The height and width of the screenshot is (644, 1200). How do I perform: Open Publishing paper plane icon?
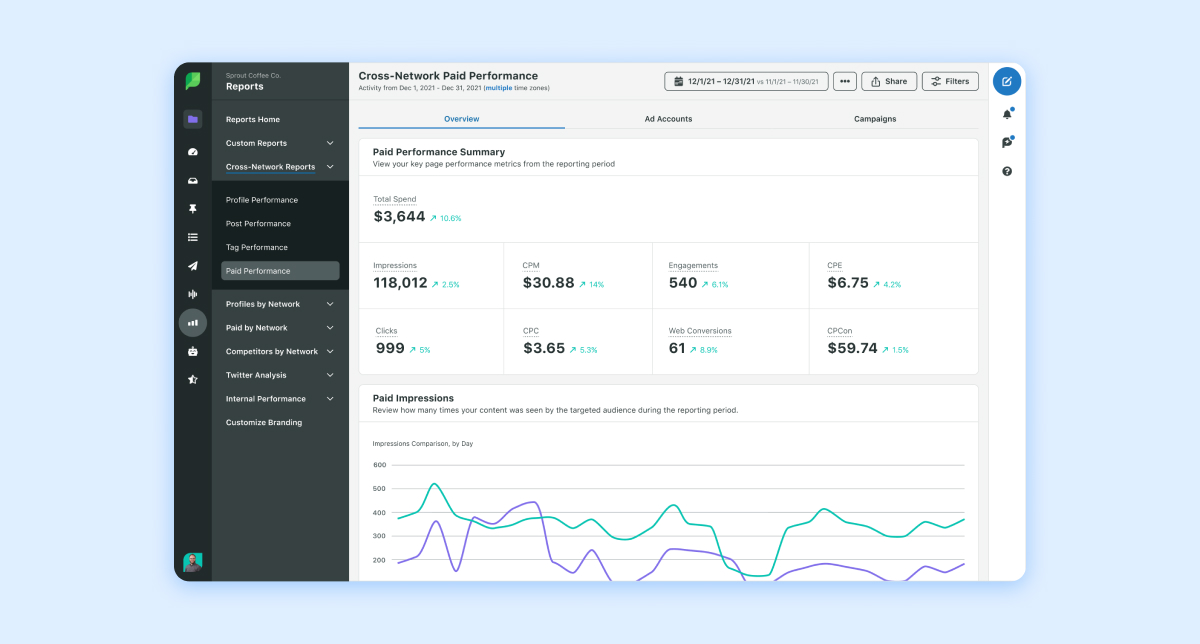[193, 266]
